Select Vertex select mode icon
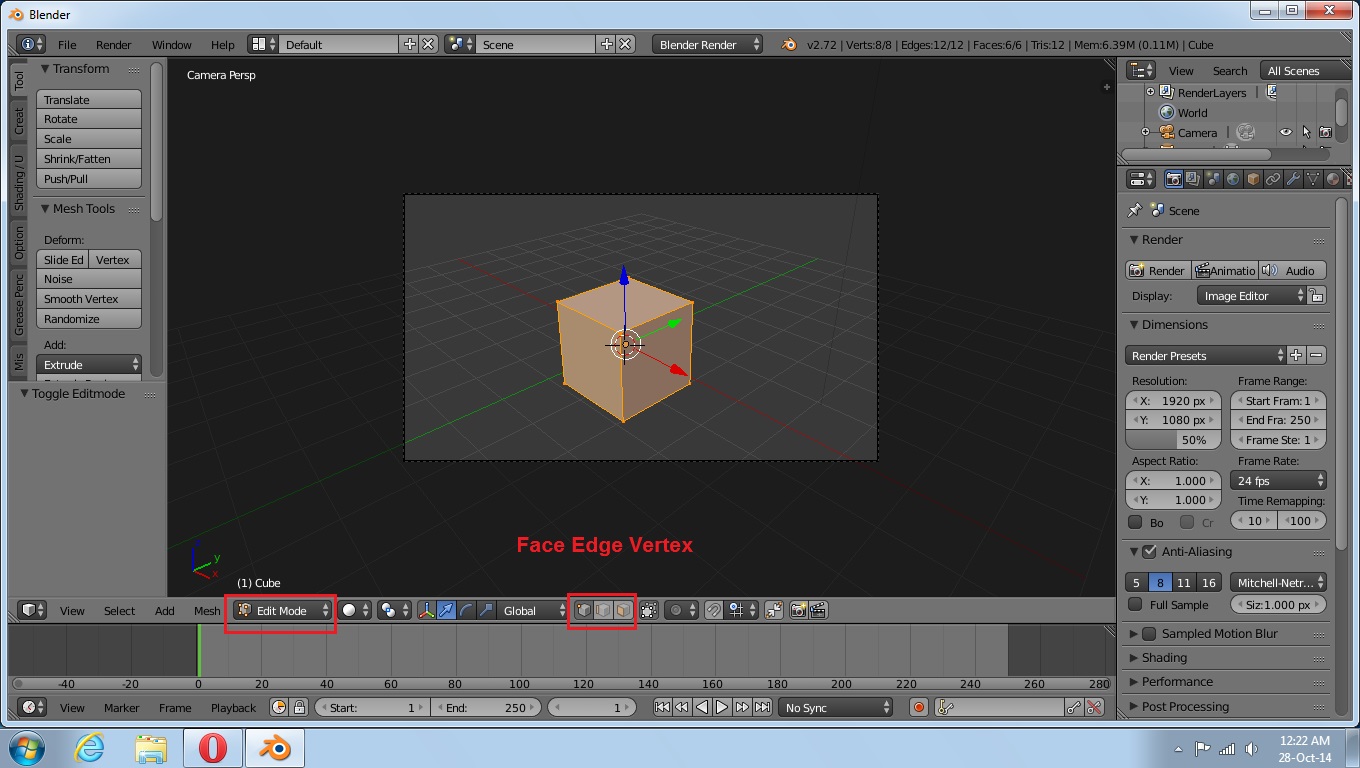The width and height of the screenshot is (1360, 768). click(x=583, y=610)
